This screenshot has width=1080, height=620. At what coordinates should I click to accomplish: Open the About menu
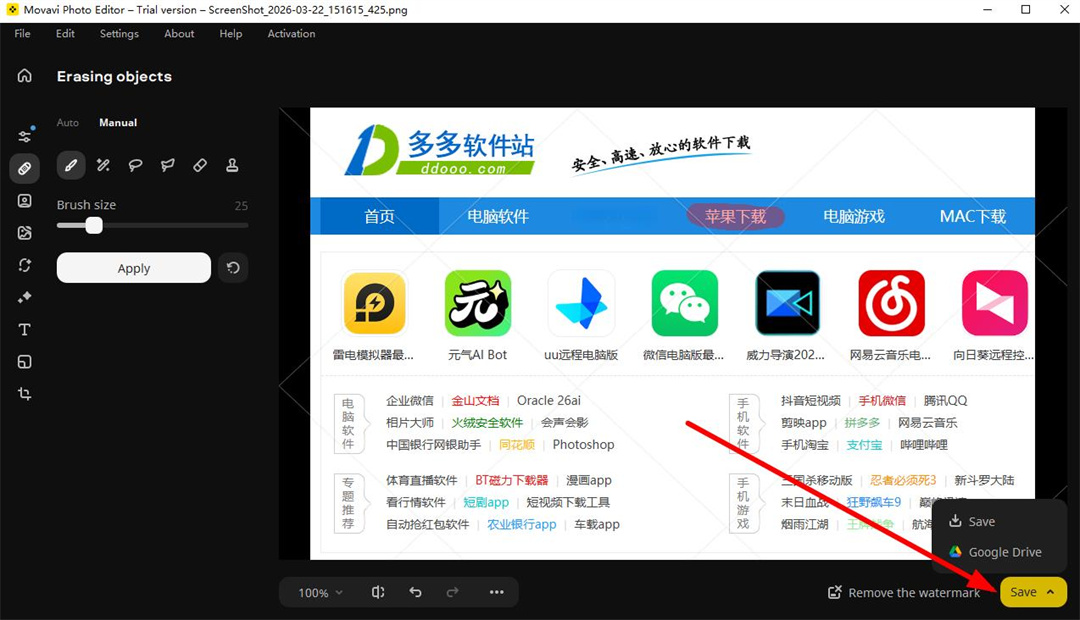click(179, 34)
